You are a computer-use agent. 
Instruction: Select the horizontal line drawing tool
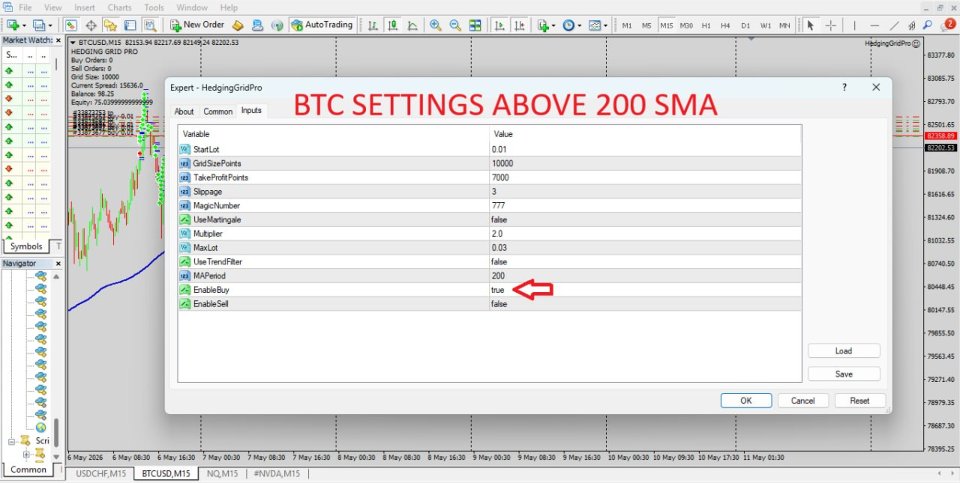point(874,25)
